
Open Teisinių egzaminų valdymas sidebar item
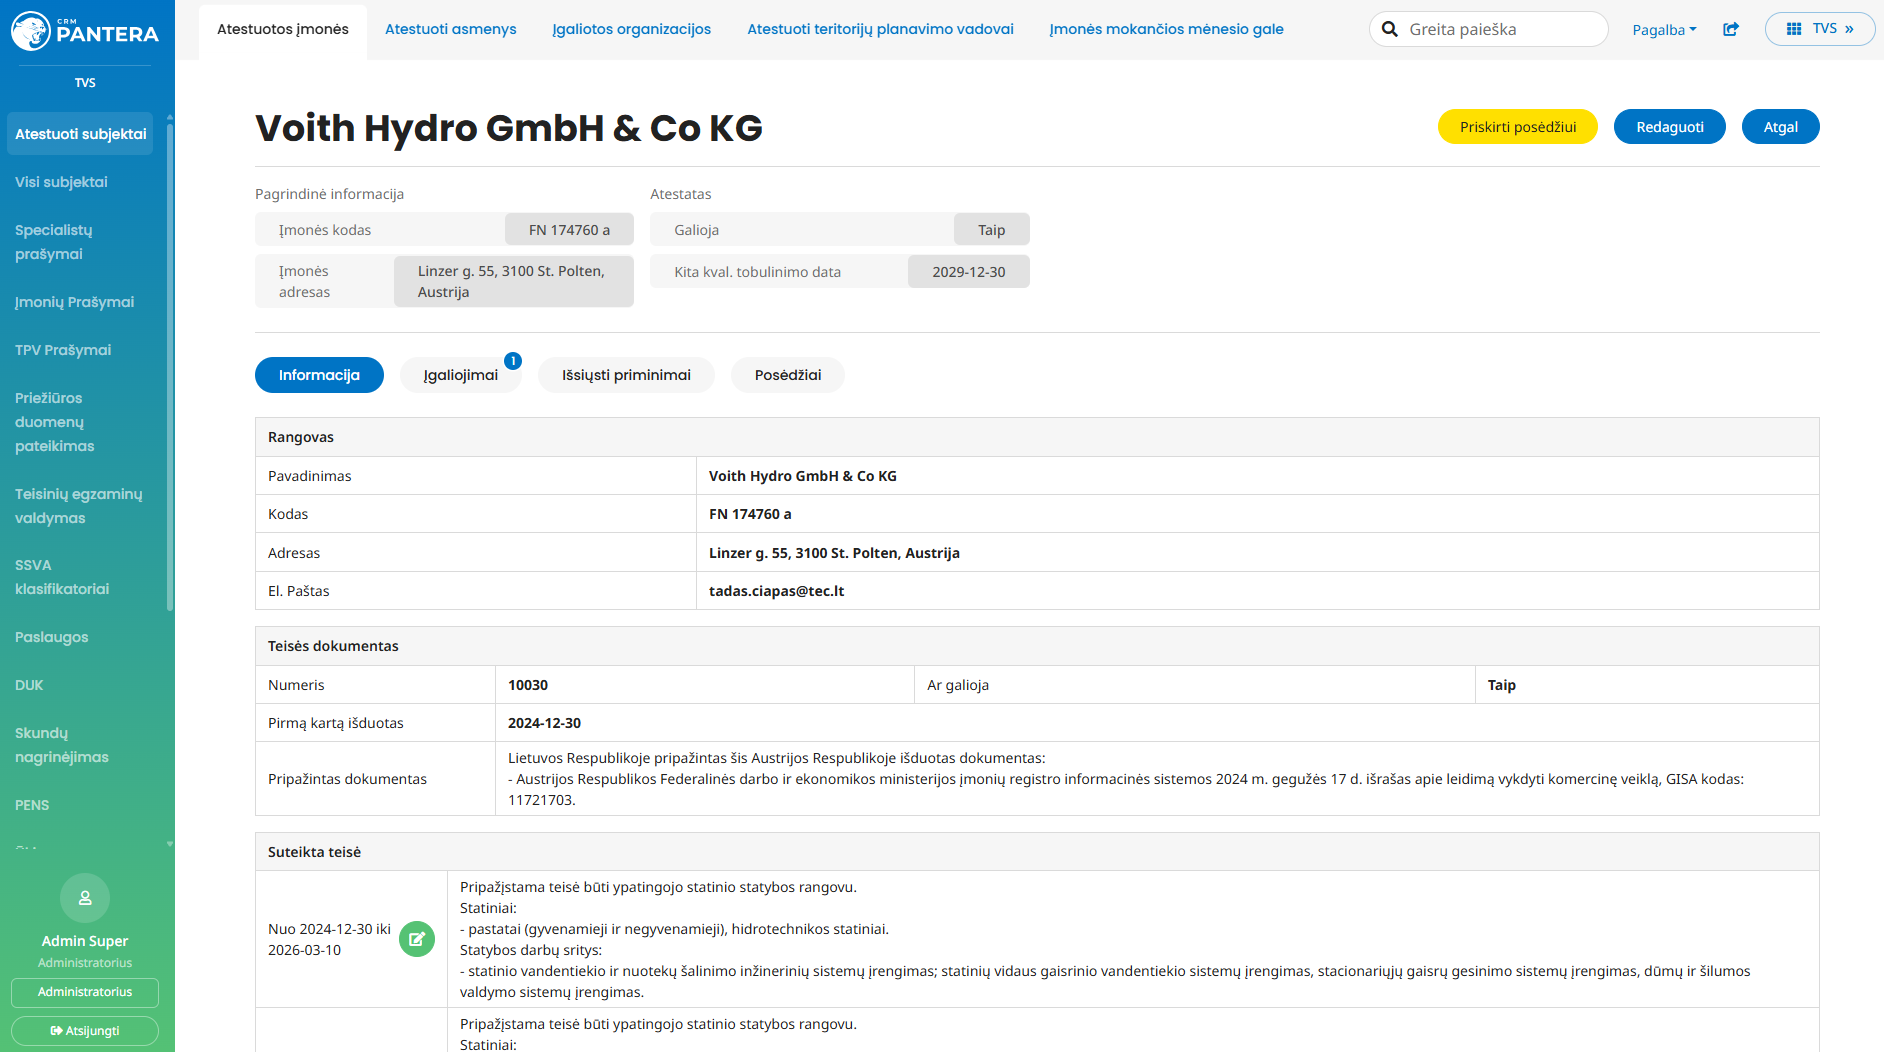(x=79, y=506)
